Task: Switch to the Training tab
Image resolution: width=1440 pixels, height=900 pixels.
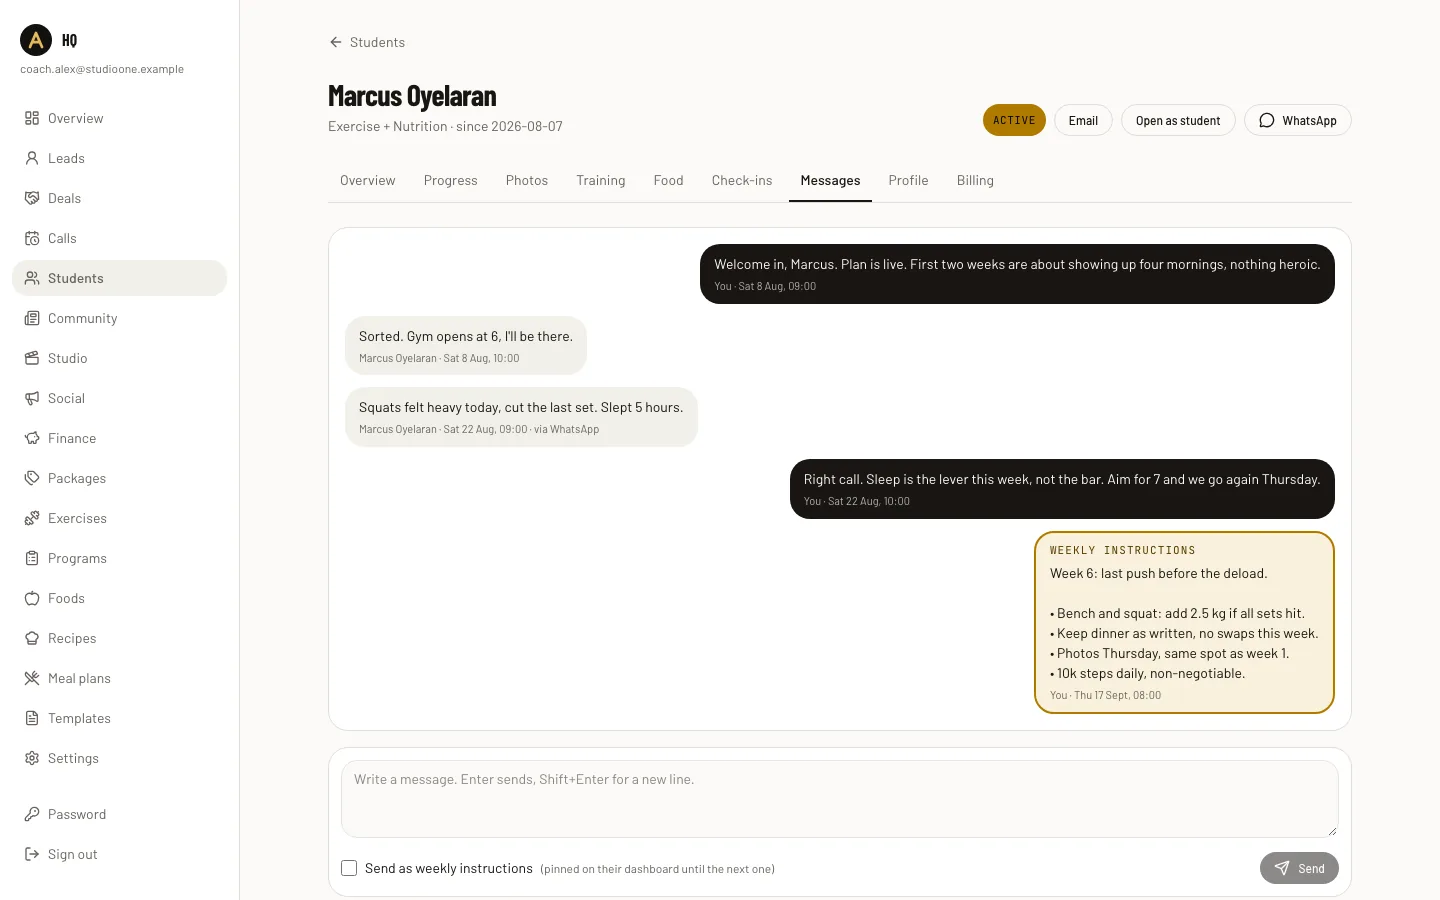Action: 601,181
